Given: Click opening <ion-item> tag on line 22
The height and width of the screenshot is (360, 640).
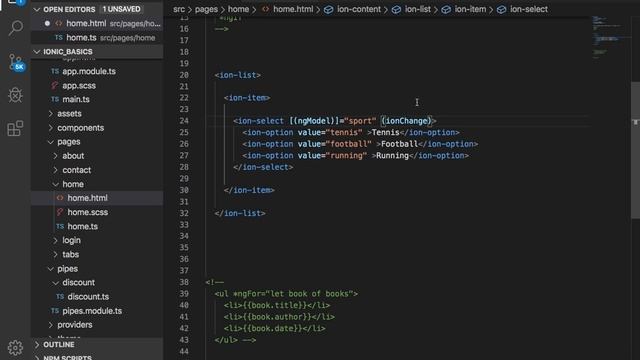Looking at the screenshot, I should tap(247, 98).
